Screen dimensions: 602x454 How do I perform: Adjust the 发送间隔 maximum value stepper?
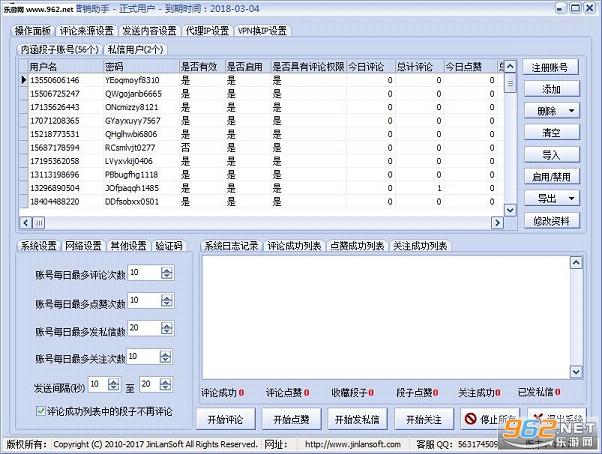pyautogui.click(x=165, y=384)
